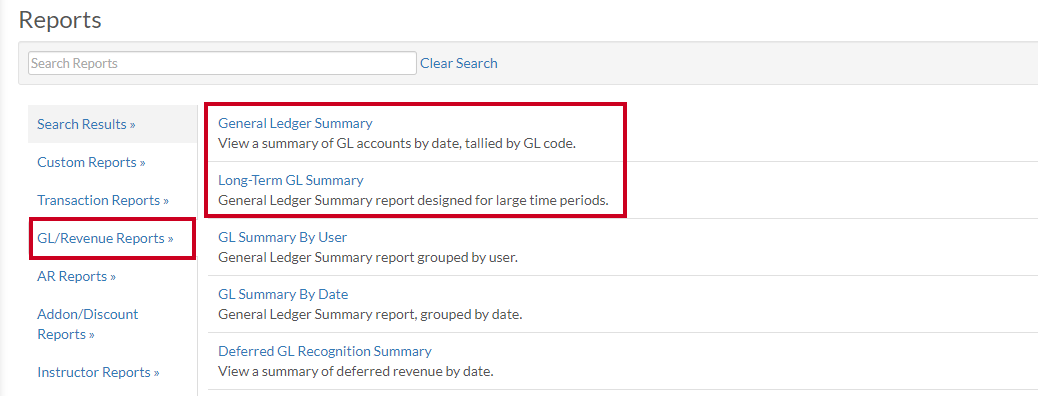
Task: Open the GL Summary By User report
Action: coord(283,237)
